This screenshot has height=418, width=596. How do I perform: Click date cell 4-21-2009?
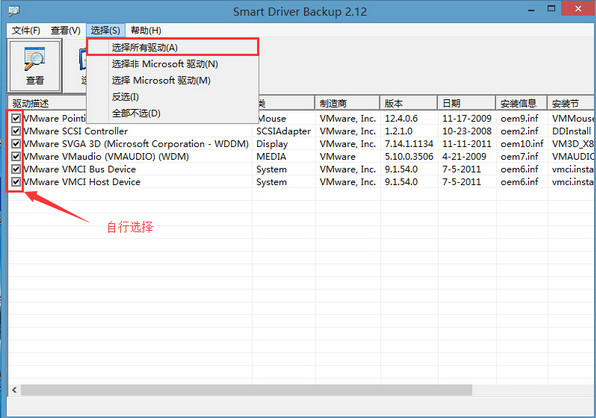[464, 156]
